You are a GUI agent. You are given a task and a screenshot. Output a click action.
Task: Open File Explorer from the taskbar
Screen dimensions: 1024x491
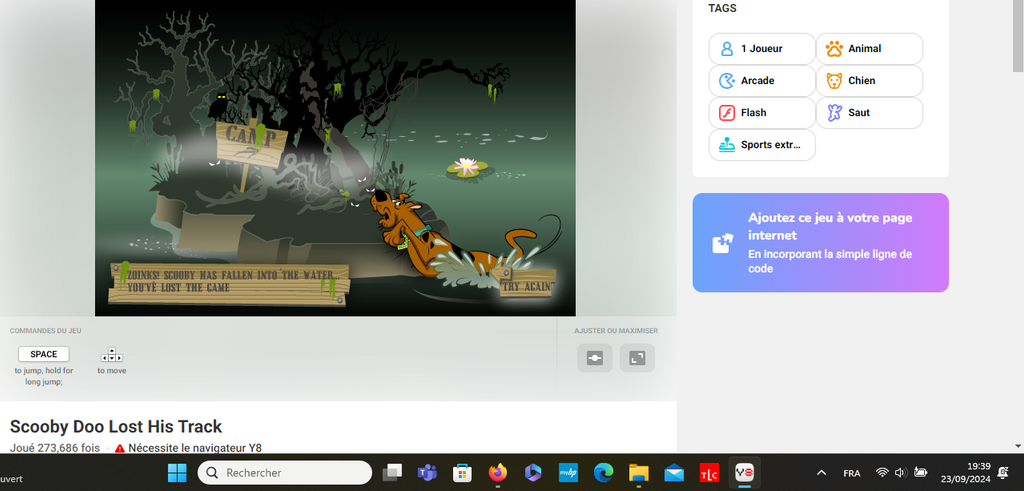click(x=639, y=473)
